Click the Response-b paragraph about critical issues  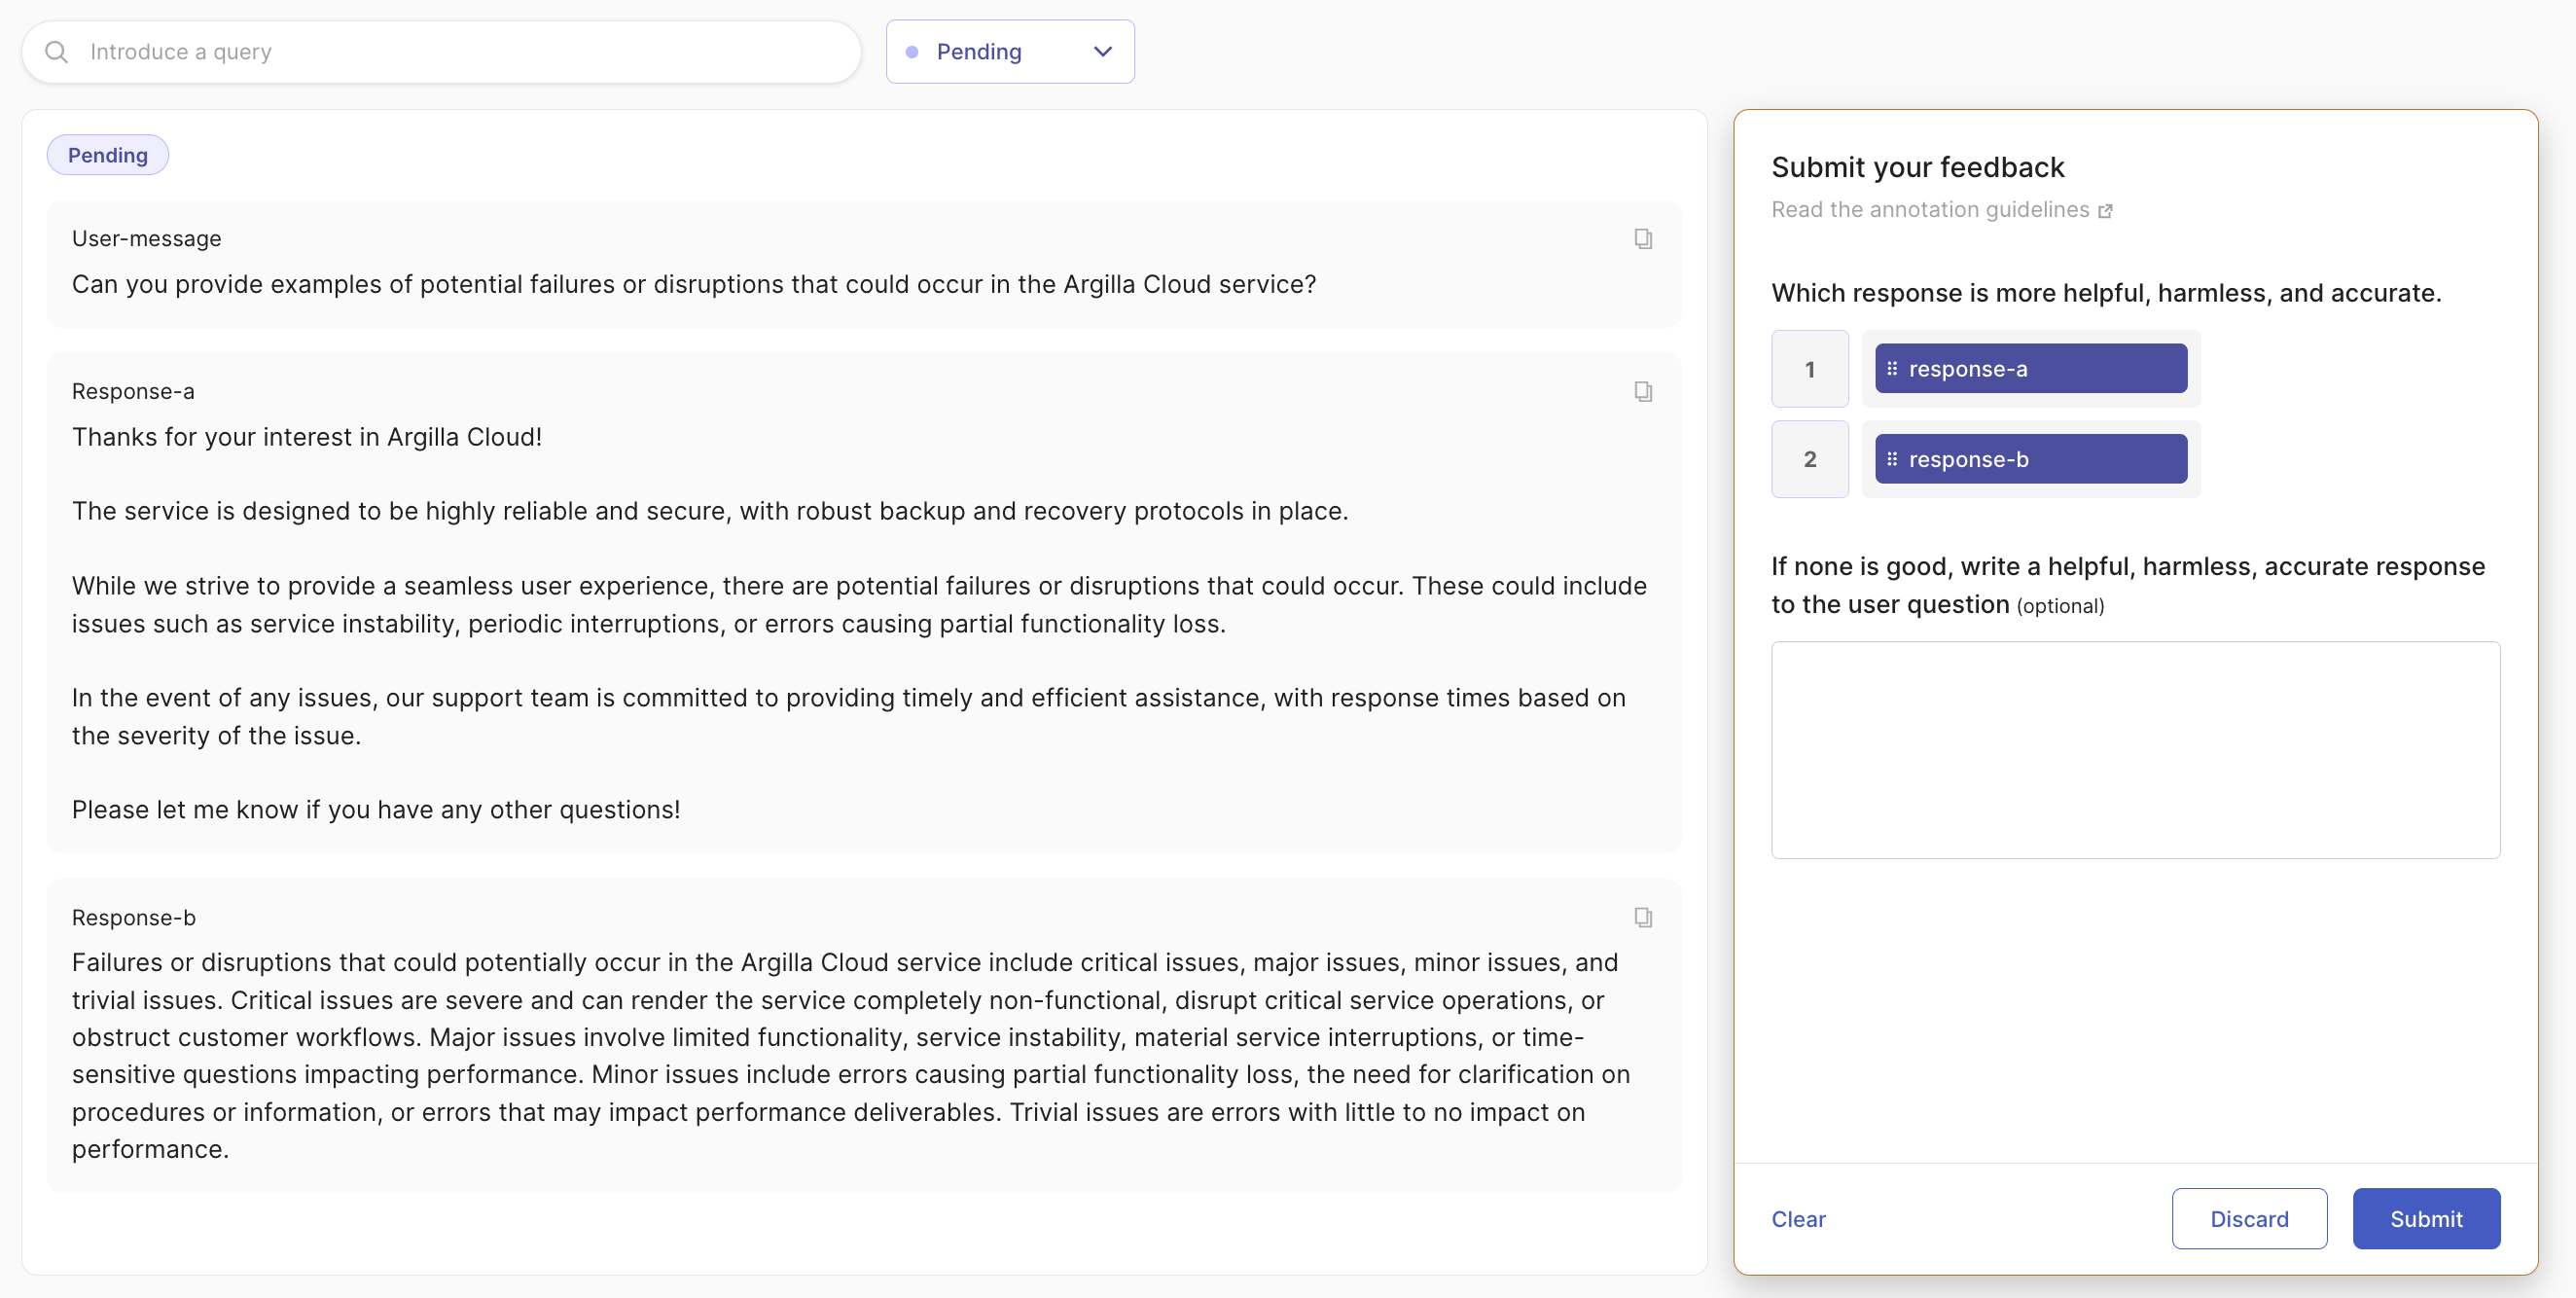click(x=851, y=1055)
